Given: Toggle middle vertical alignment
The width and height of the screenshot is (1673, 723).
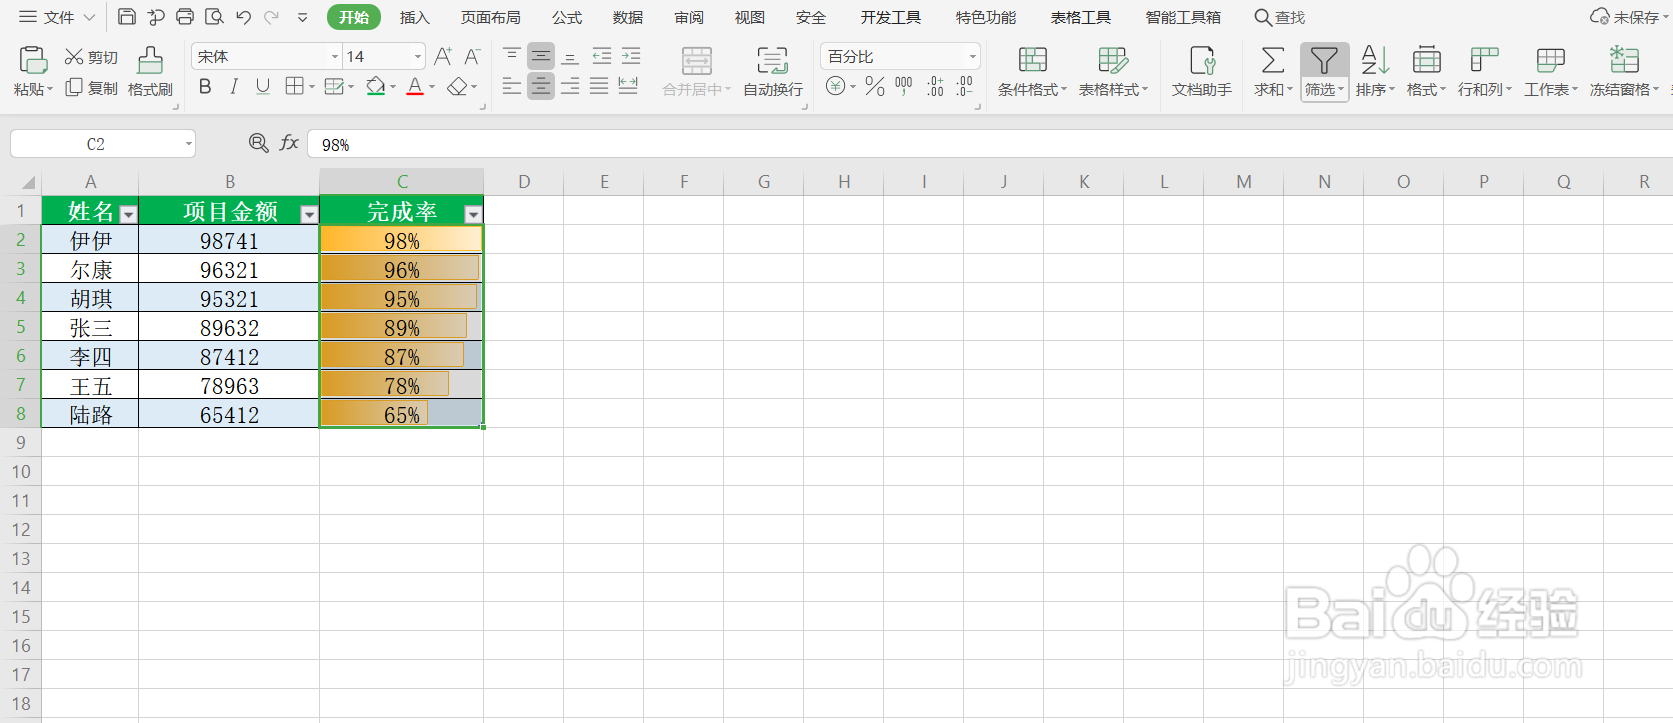Looking at the screenshot, I should (x=541, y=56).
